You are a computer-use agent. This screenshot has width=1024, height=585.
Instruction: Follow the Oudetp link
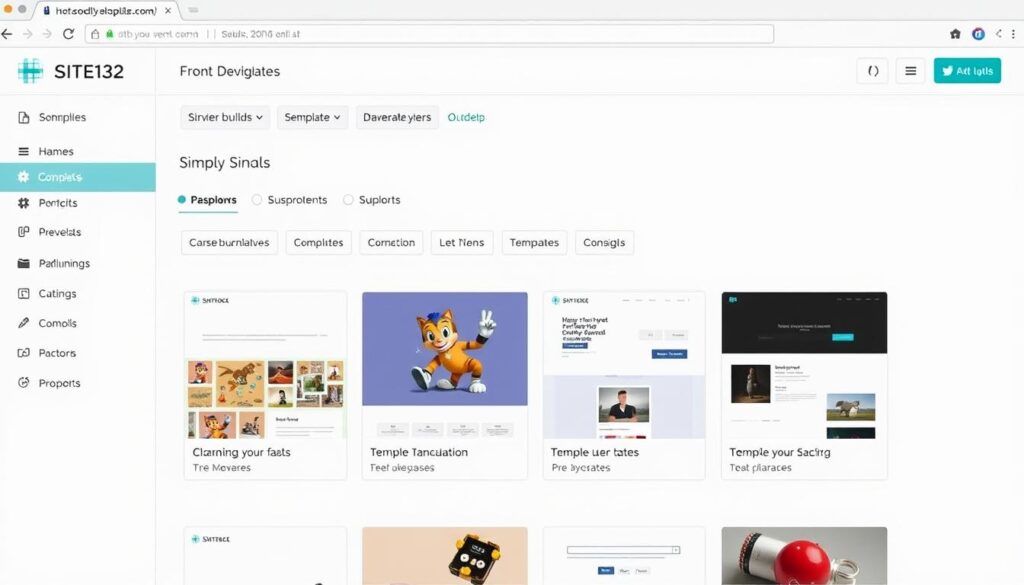point(466,118)
